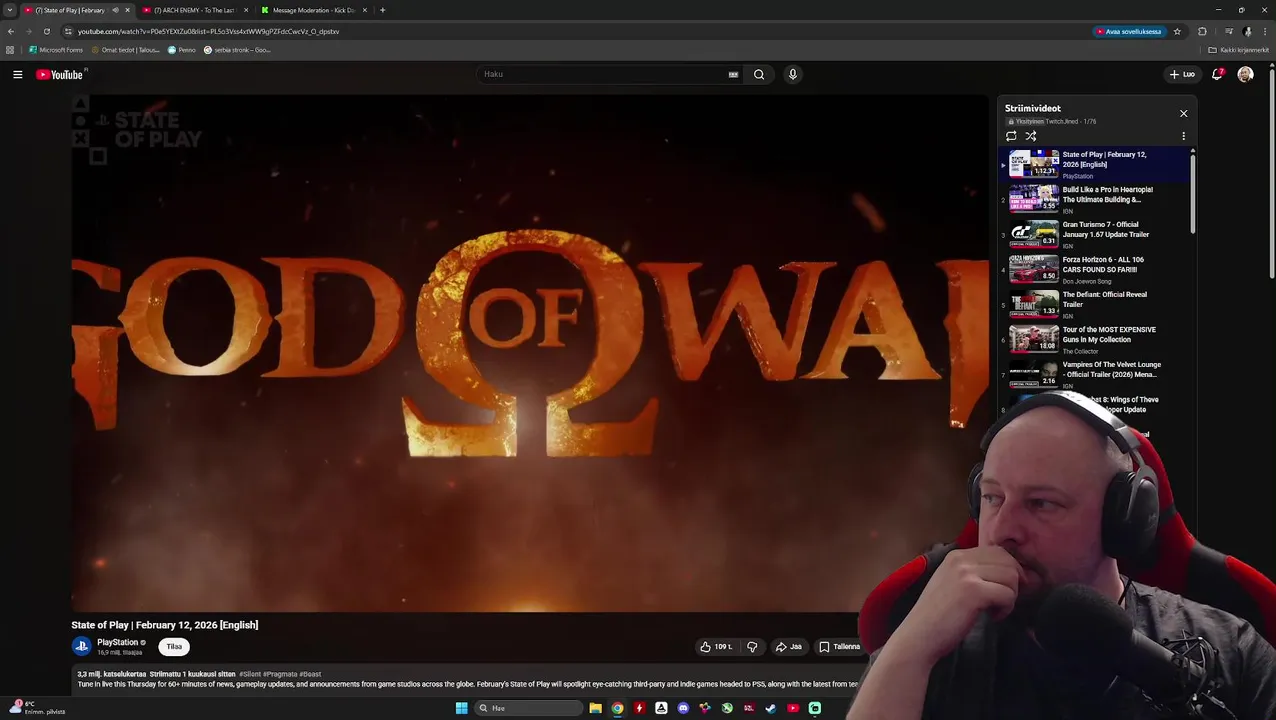1276x720 pixels.
Task: Open Kaikki kirjanmerkit bookmarks folder
Action: pos(1238,50)
